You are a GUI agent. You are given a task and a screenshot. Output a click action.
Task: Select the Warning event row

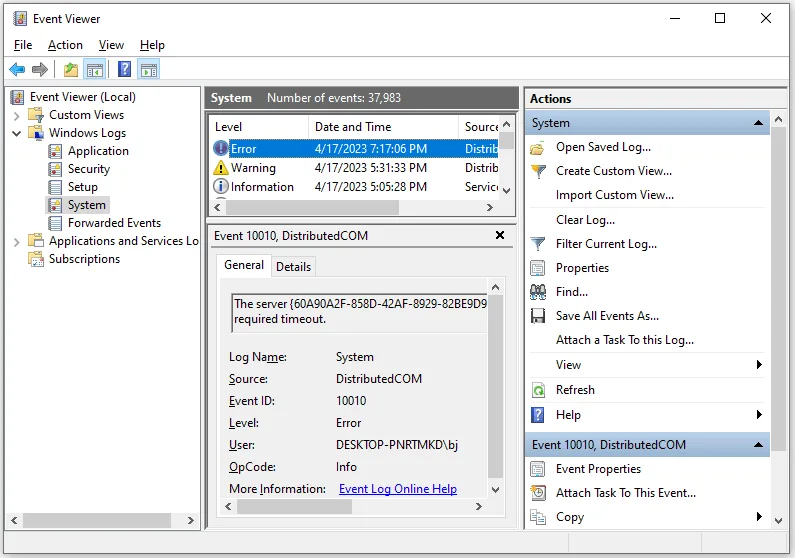point(355,168)
